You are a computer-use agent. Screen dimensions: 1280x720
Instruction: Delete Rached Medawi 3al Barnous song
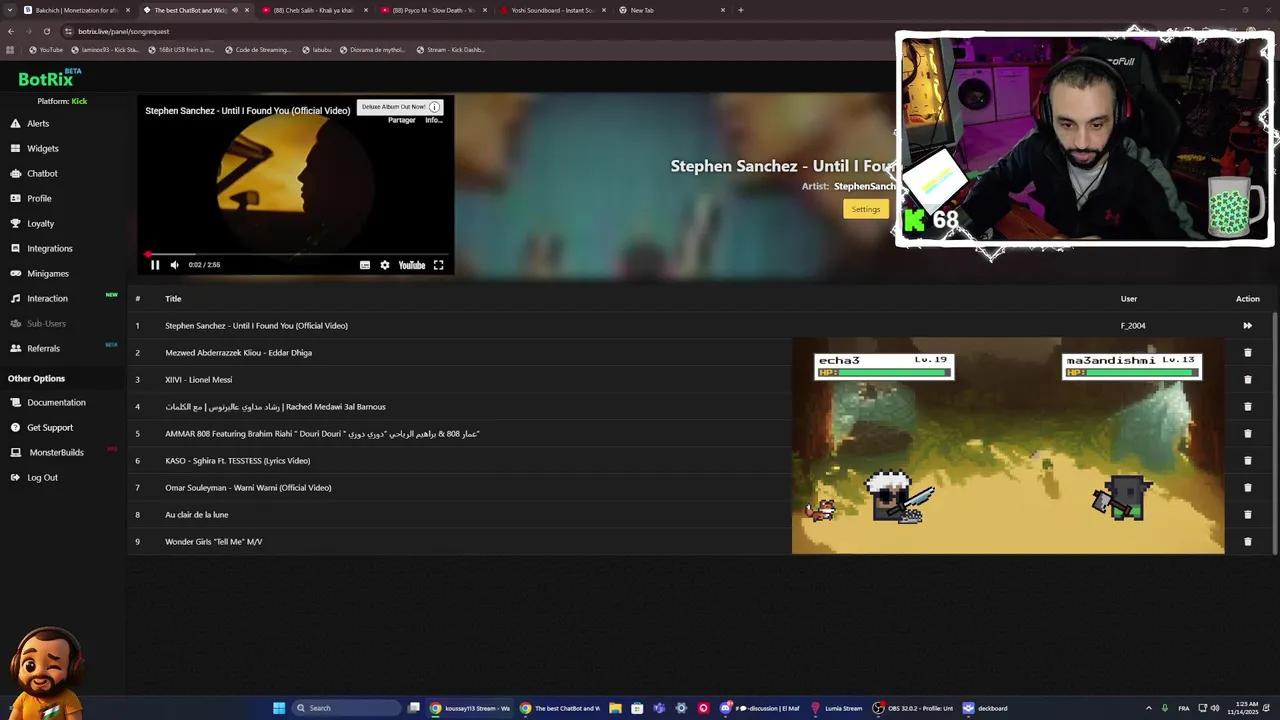click(1247, 406)
